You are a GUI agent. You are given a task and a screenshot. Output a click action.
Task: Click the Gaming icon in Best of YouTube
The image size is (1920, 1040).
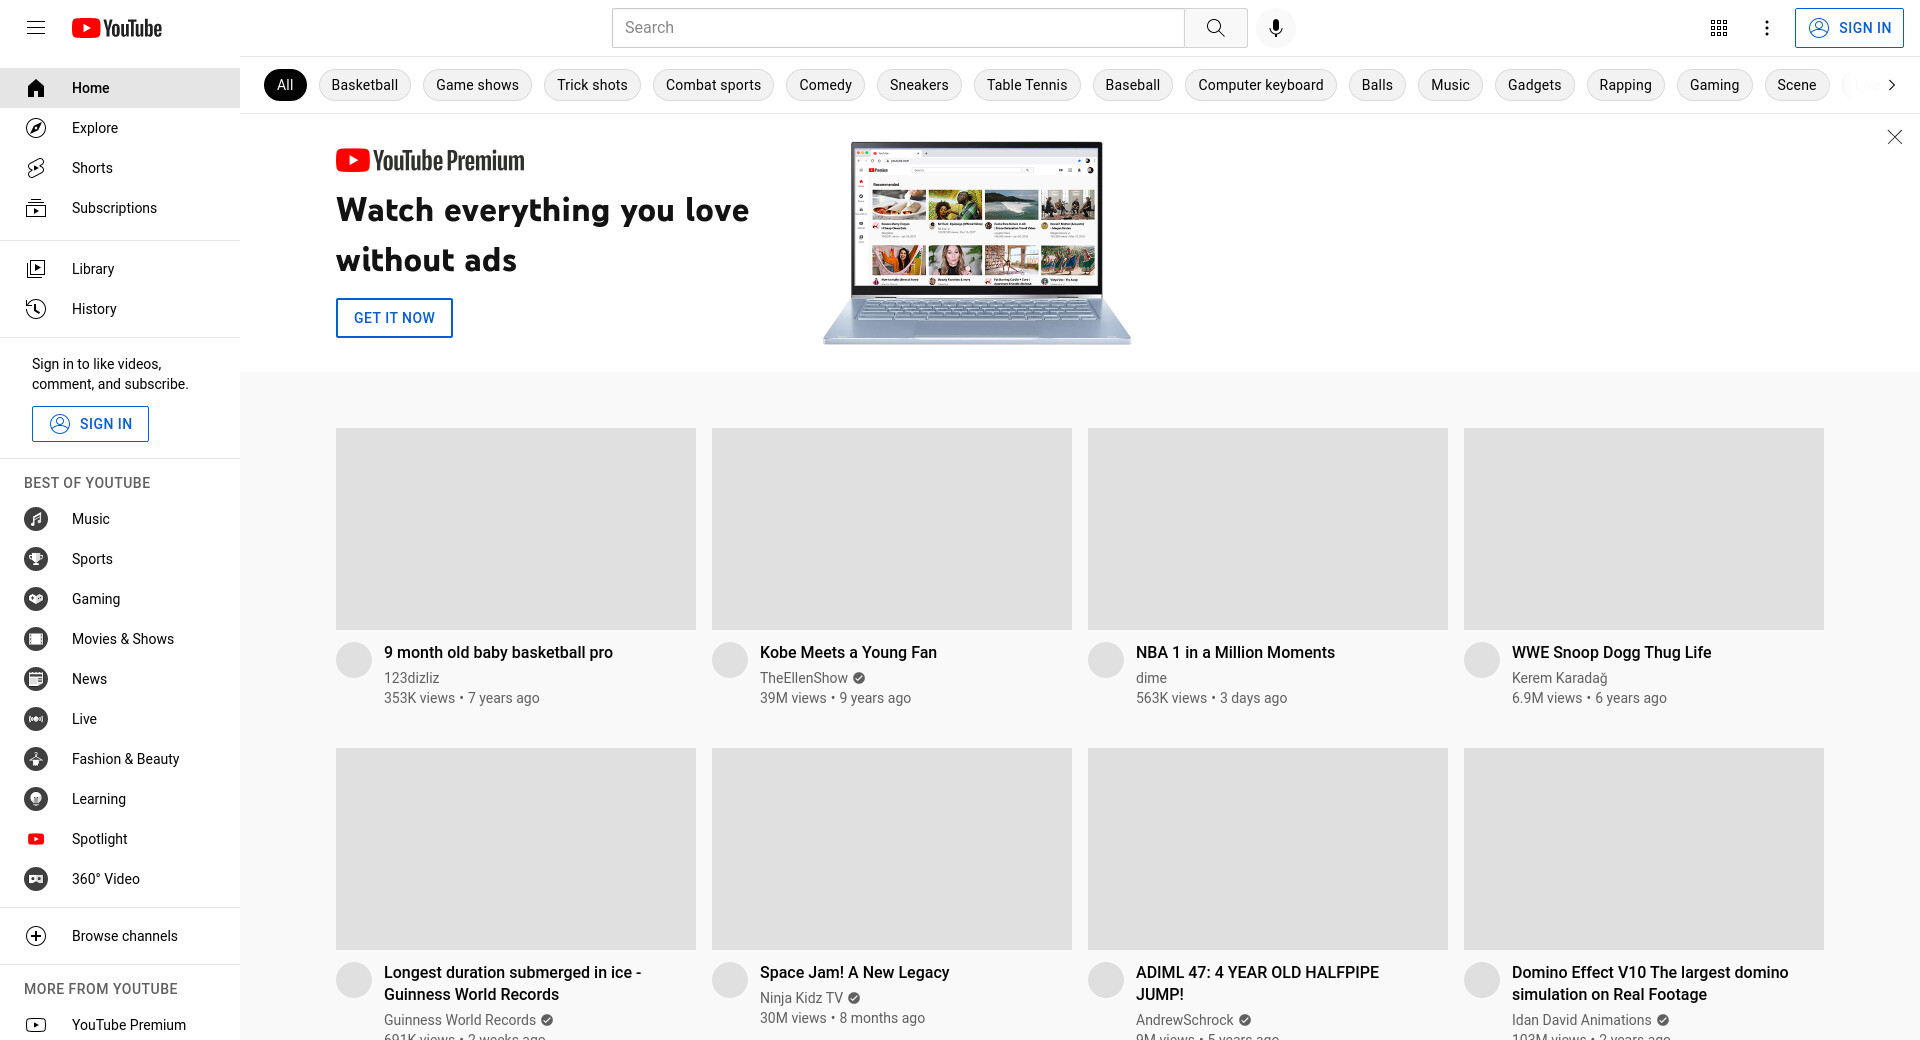click(x=36, y=599)
